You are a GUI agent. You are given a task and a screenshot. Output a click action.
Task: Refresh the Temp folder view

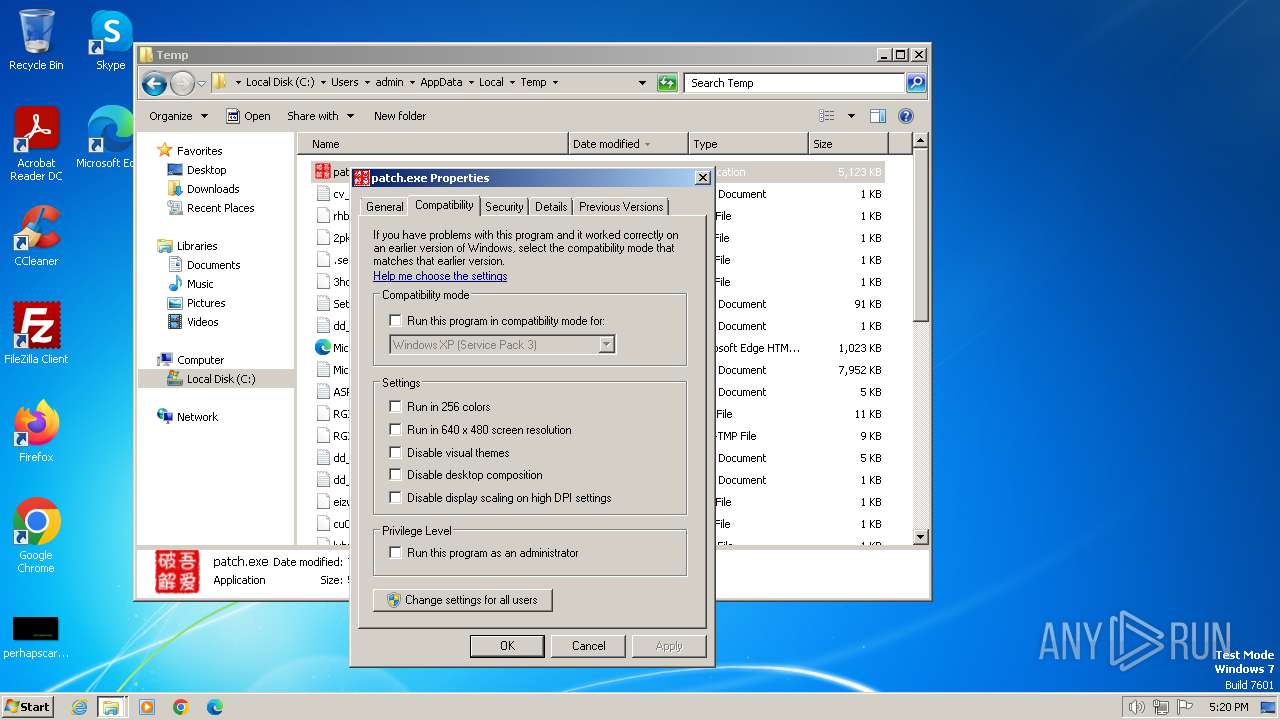pyautogui.click(x=667, y=83)
